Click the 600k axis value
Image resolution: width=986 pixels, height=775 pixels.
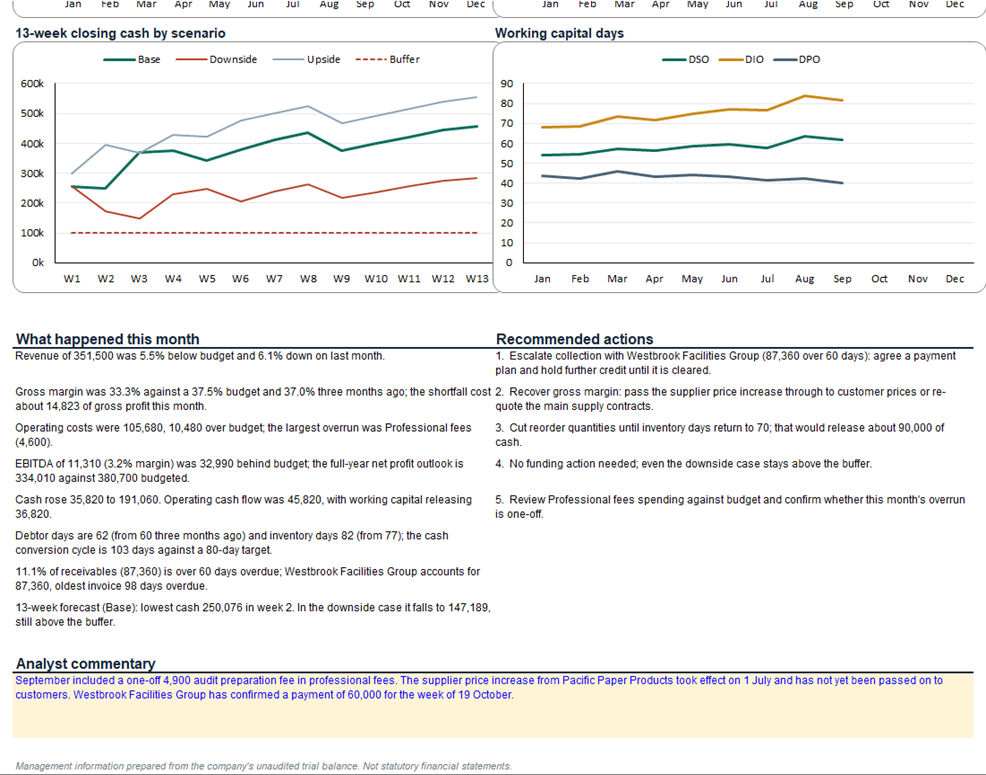click(33, 84)
